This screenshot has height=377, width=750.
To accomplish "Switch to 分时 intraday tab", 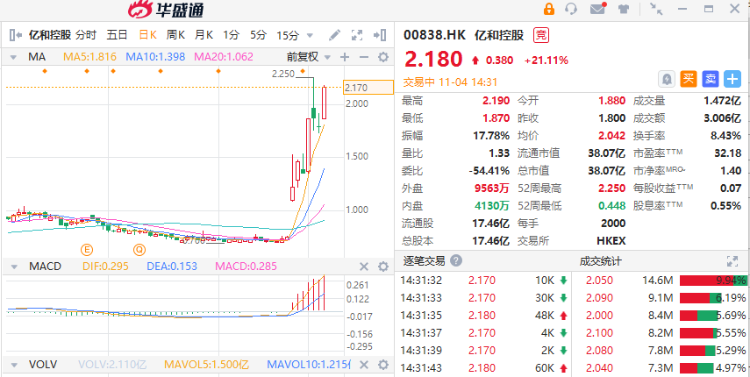I will pyautogui.click(x=86, y=35).
